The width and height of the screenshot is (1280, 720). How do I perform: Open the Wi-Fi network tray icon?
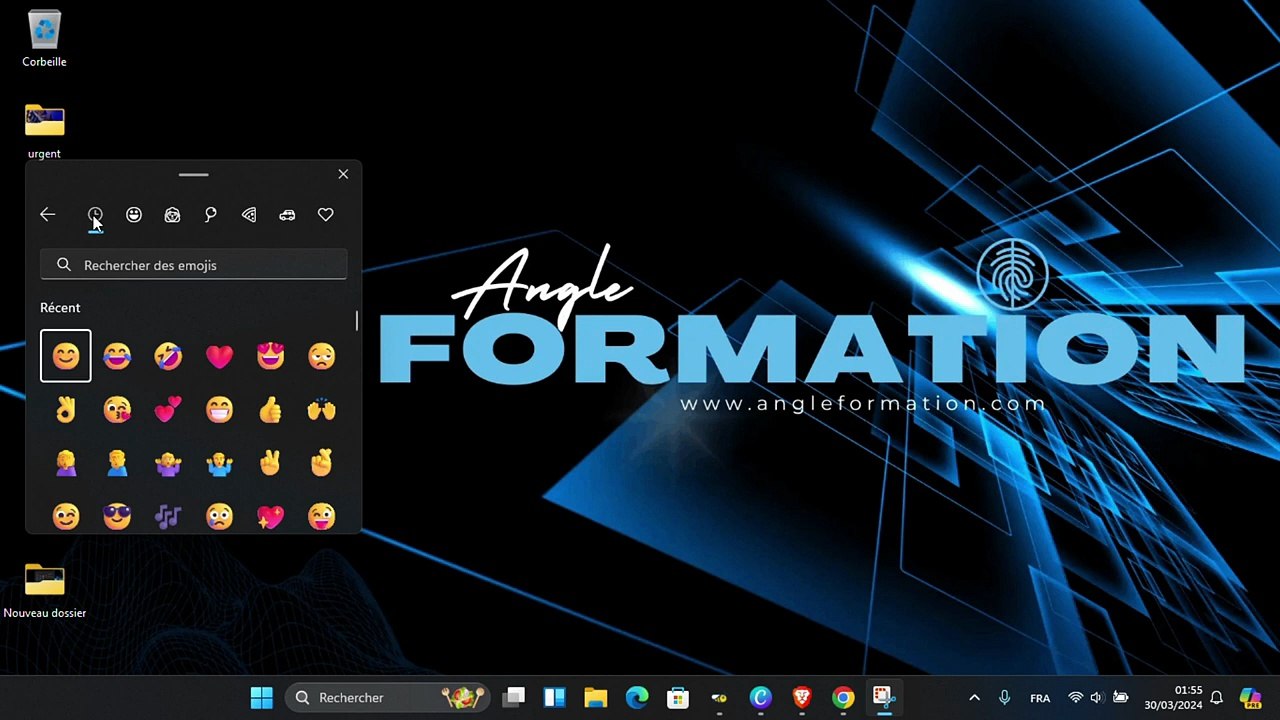[1076, 697]
